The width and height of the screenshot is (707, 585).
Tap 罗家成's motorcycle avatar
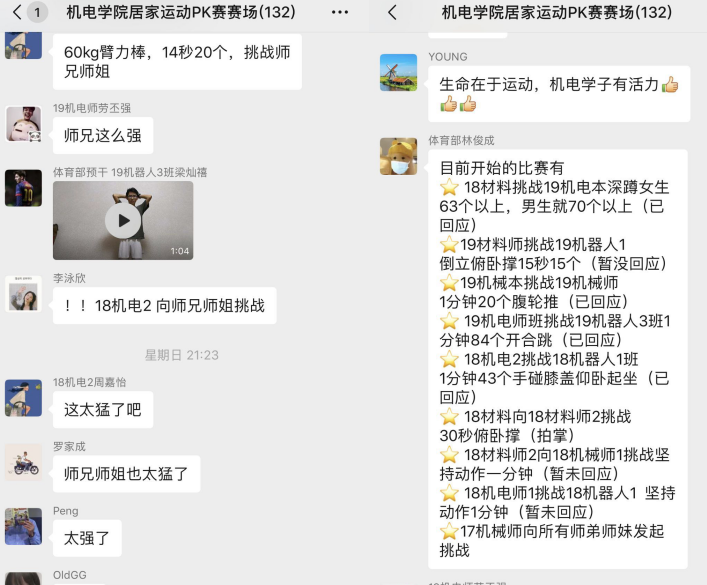tap(23, 463)
